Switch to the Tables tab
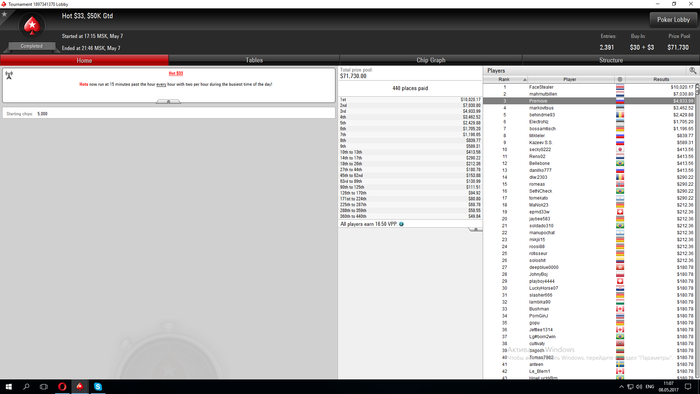The width and height of the screenshot is (700, 394). [254, 60]
